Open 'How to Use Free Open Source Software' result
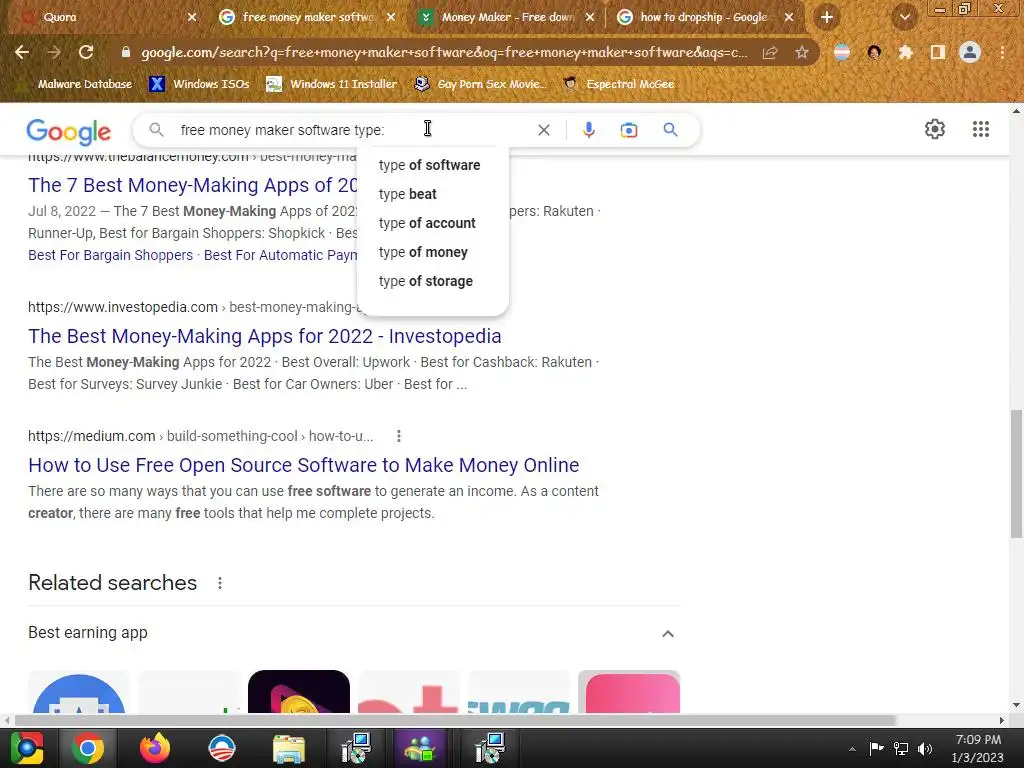The width and height of the screenshot is (1024, 768). (x=304, y=465)
